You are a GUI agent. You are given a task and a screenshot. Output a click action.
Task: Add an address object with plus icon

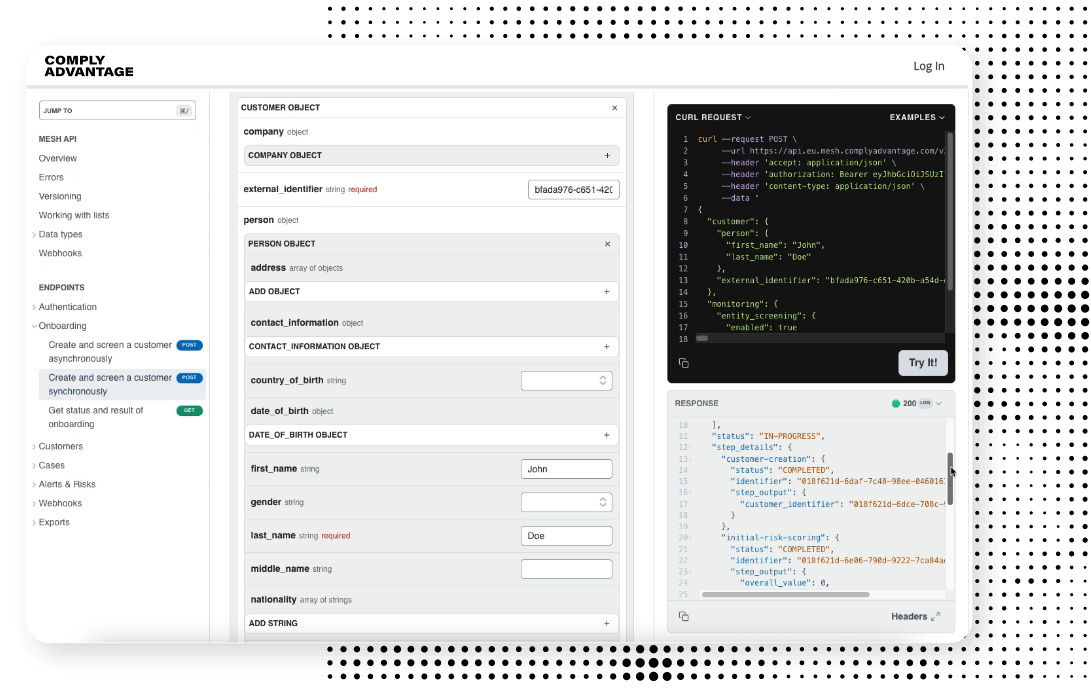point(607,291)
